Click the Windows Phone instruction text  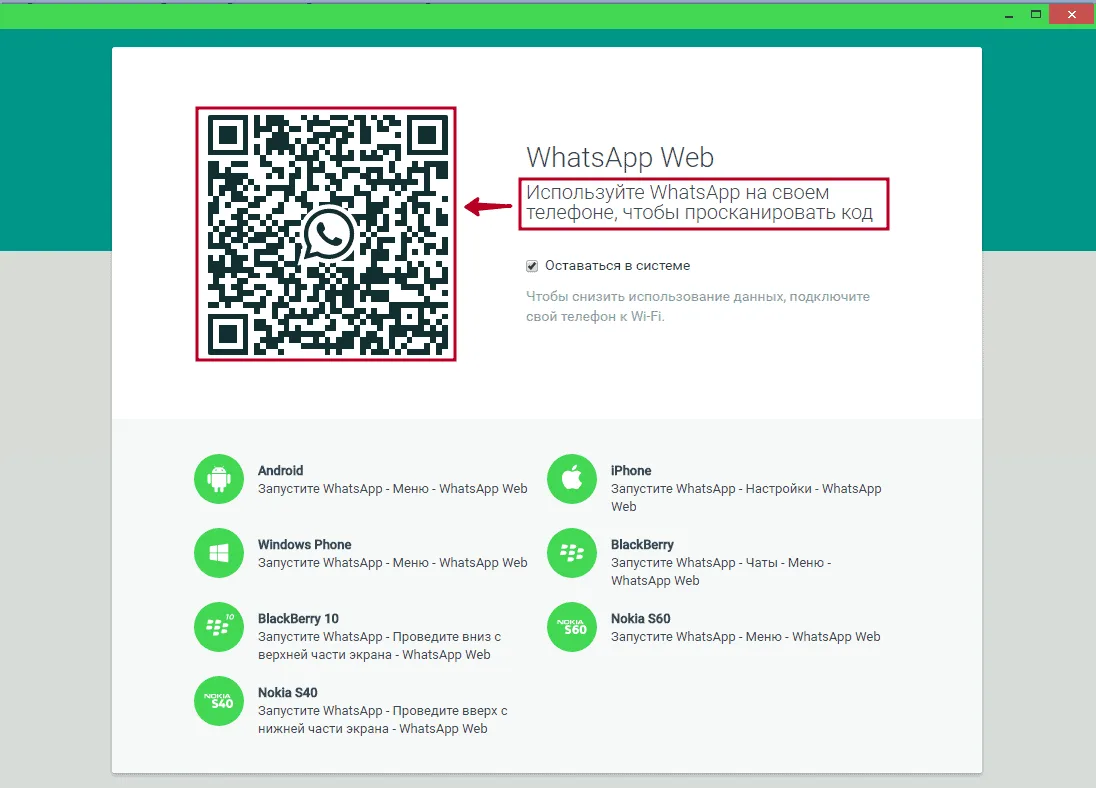coord(393,563)
